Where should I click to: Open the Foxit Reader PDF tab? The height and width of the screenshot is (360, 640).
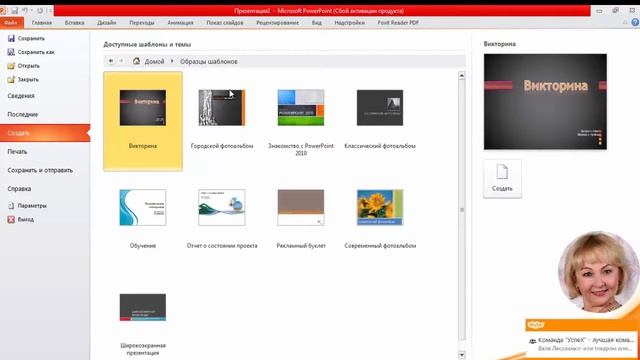(398, 23)
